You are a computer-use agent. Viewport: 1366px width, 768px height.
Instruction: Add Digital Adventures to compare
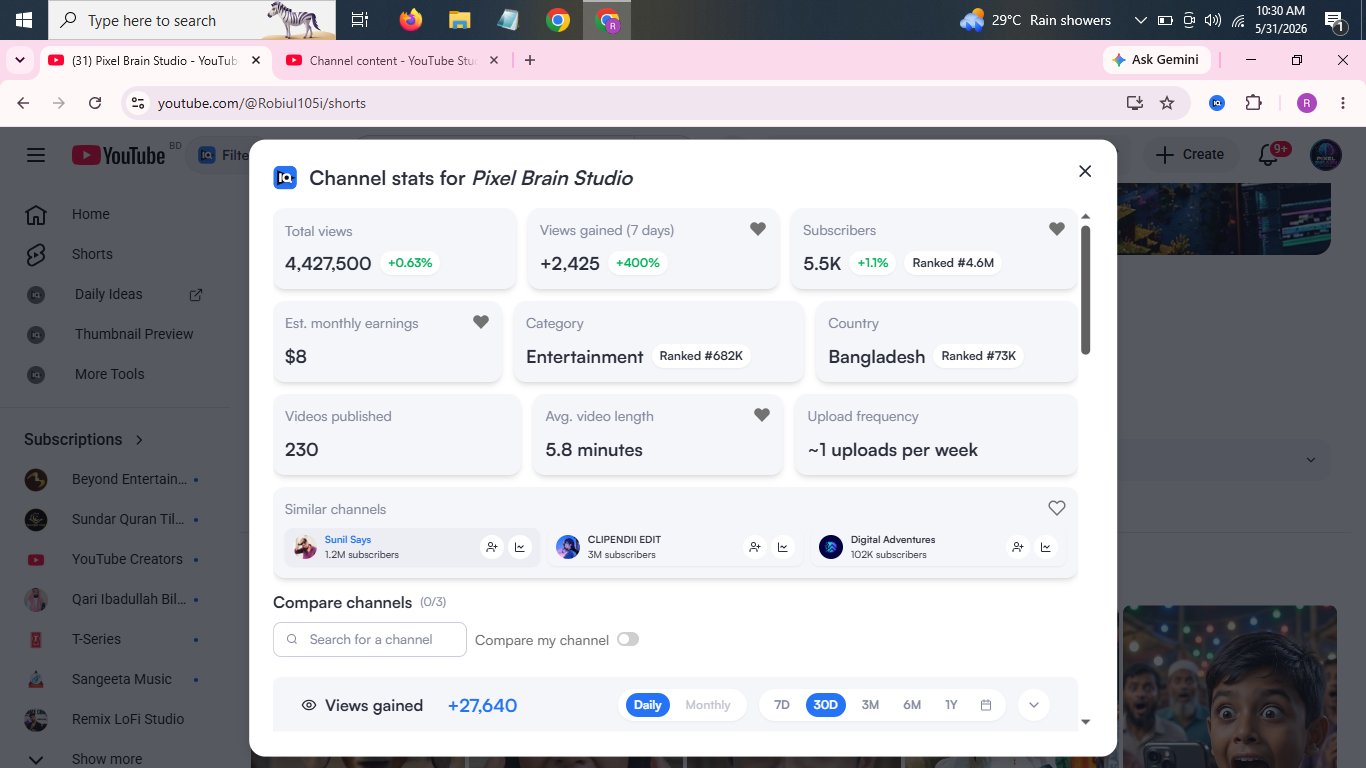tap(1018, 547)
